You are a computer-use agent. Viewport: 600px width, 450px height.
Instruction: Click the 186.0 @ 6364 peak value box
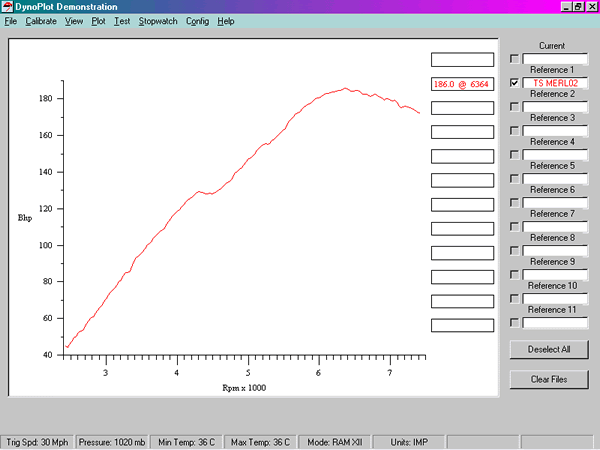pyautogui.click(x=462, y=84)
